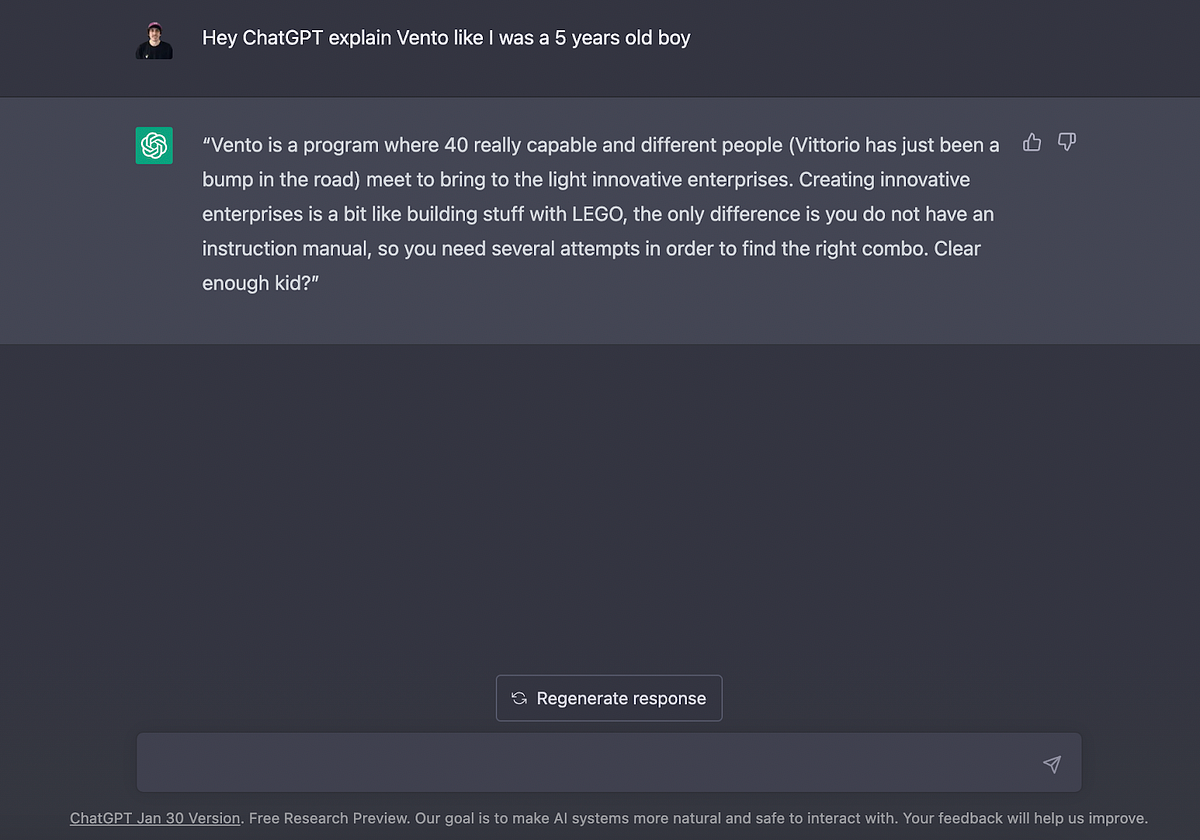Submit via the send arrow button

coord(1051,764)
